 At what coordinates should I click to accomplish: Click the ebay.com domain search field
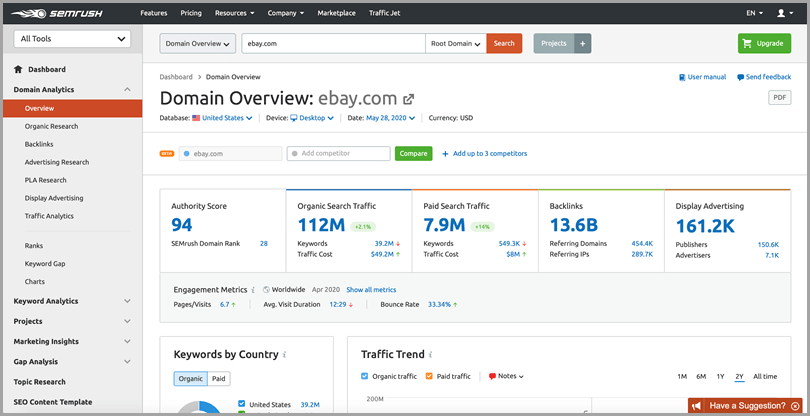click(x=334, y=44)
